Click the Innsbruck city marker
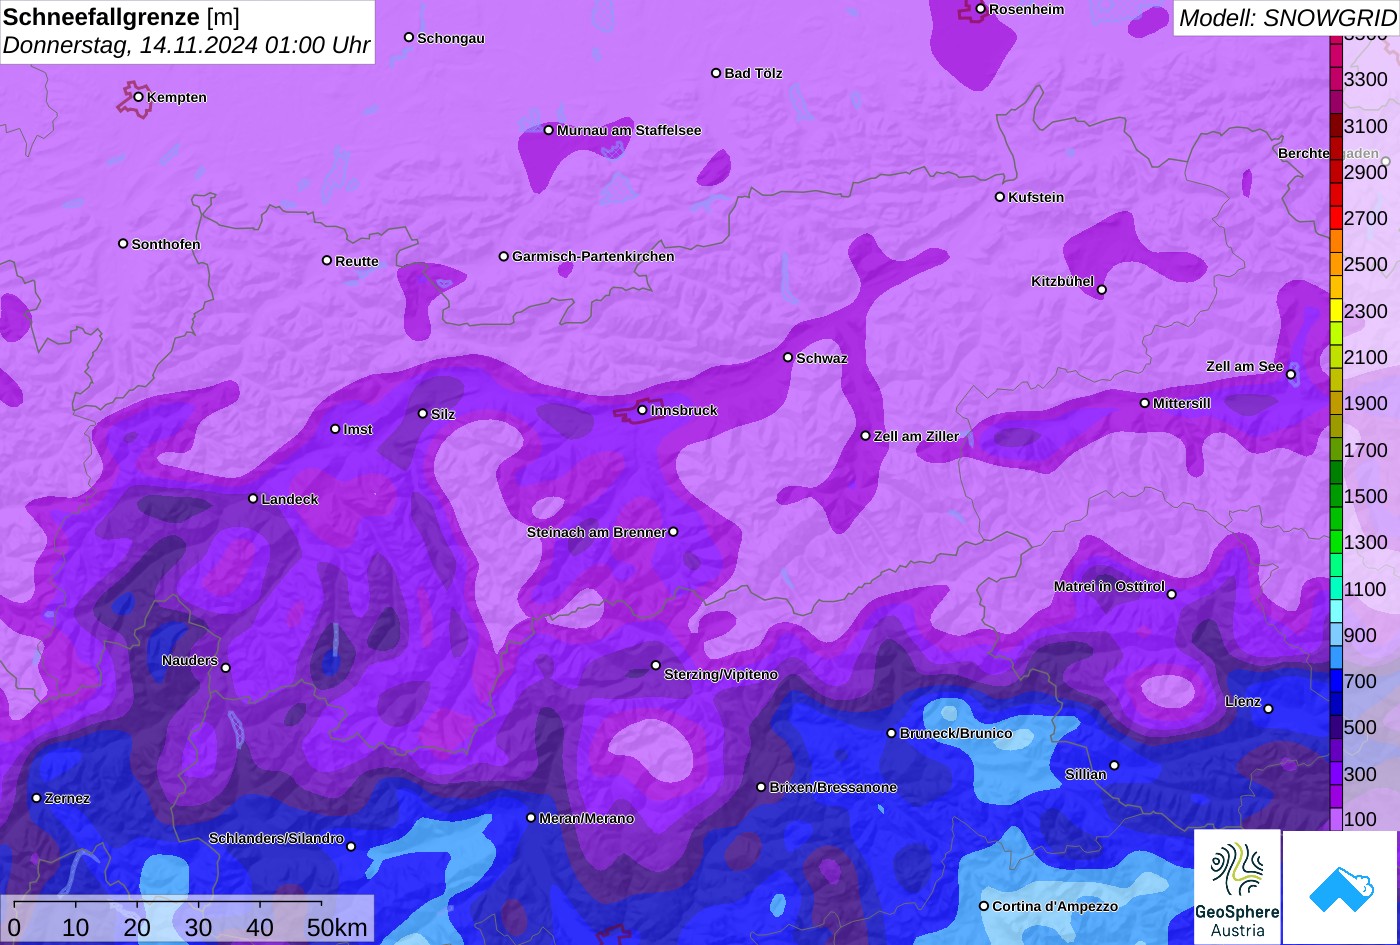Screen dimensions: 1400x945 pos(643,410)
